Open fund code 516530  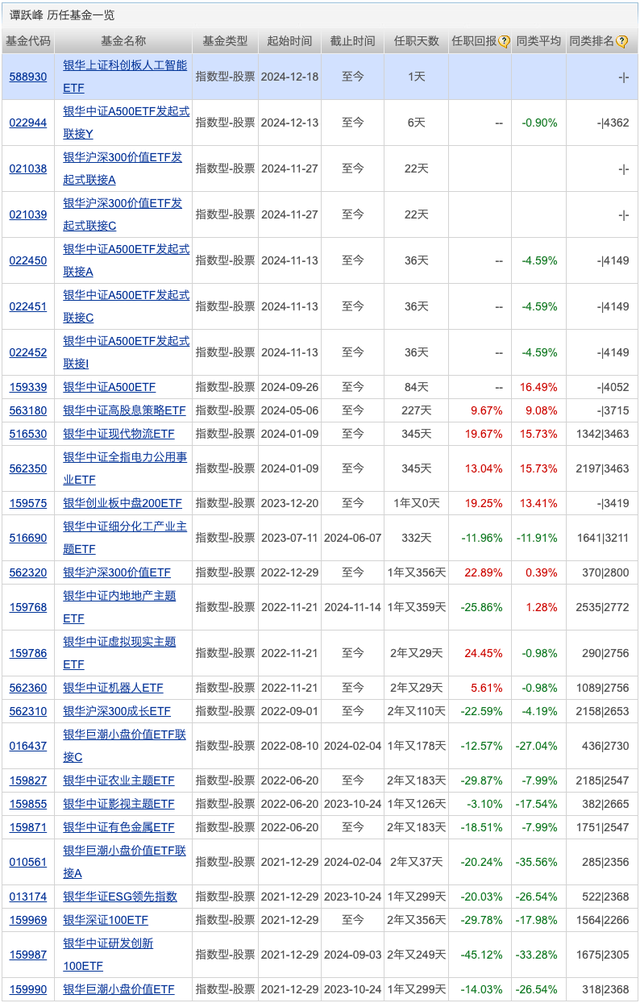28,434
